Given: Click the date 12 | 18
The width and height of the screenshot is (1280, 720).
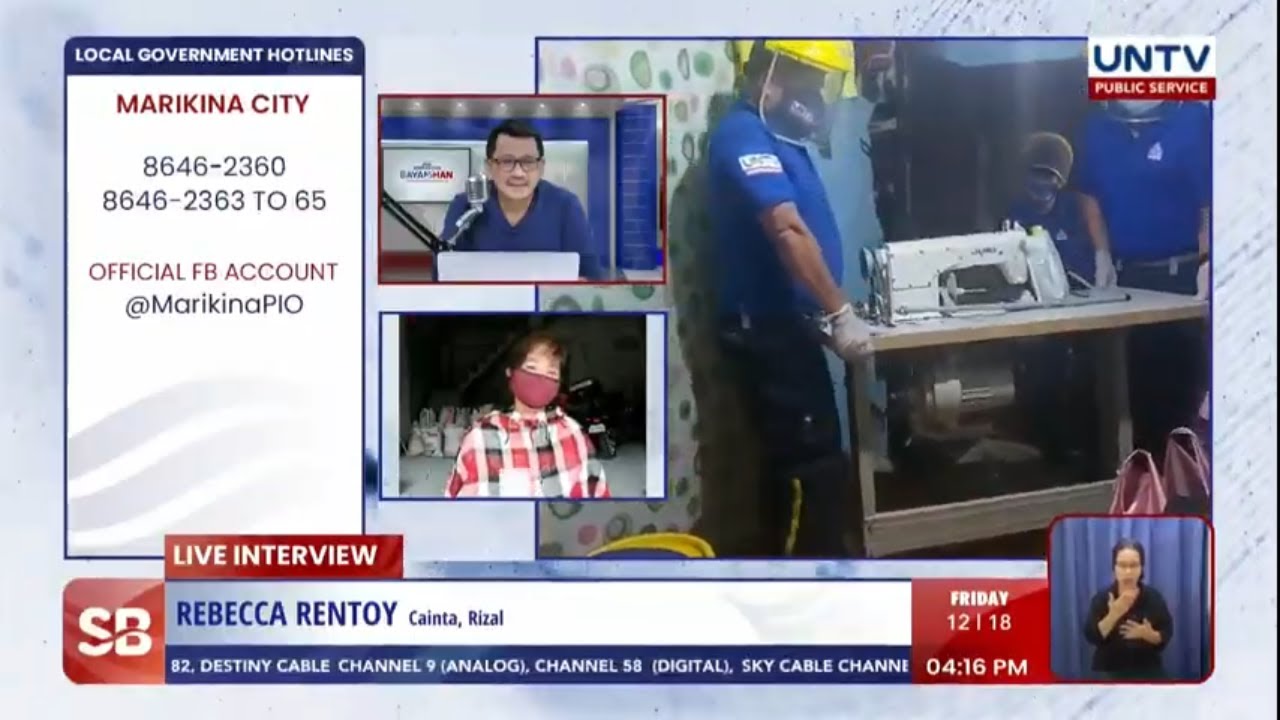Looking at the screenshot, I should tap(979, 622).
